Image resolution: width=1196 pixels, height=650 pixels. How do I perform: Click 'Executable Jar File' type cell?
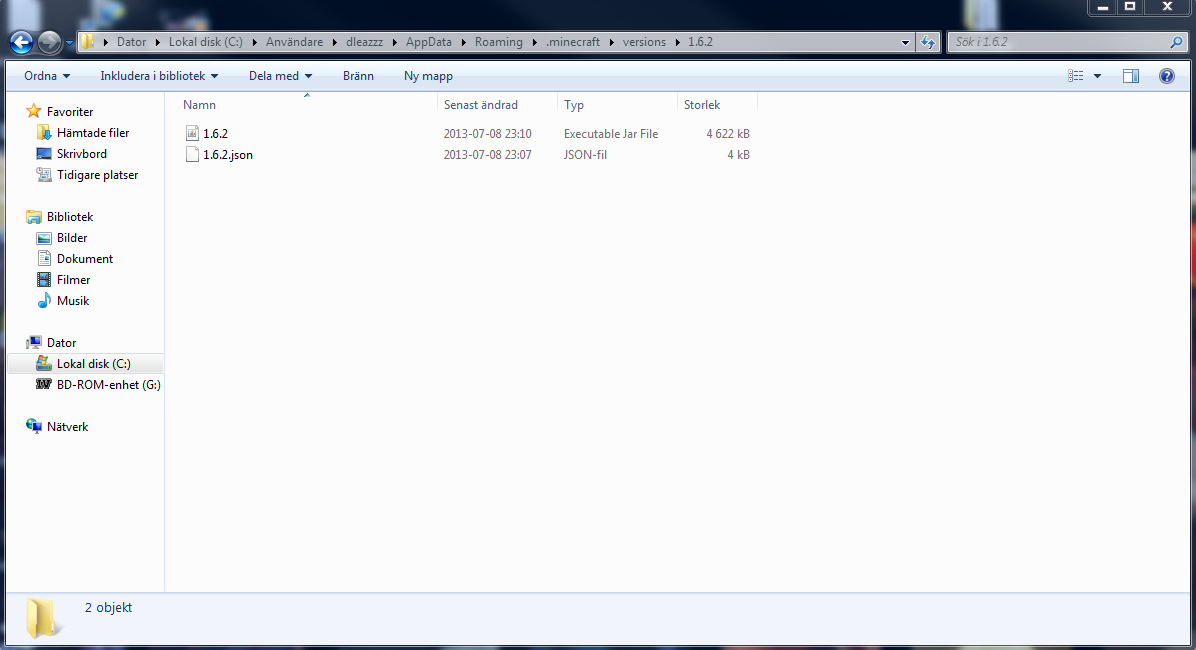611,134
